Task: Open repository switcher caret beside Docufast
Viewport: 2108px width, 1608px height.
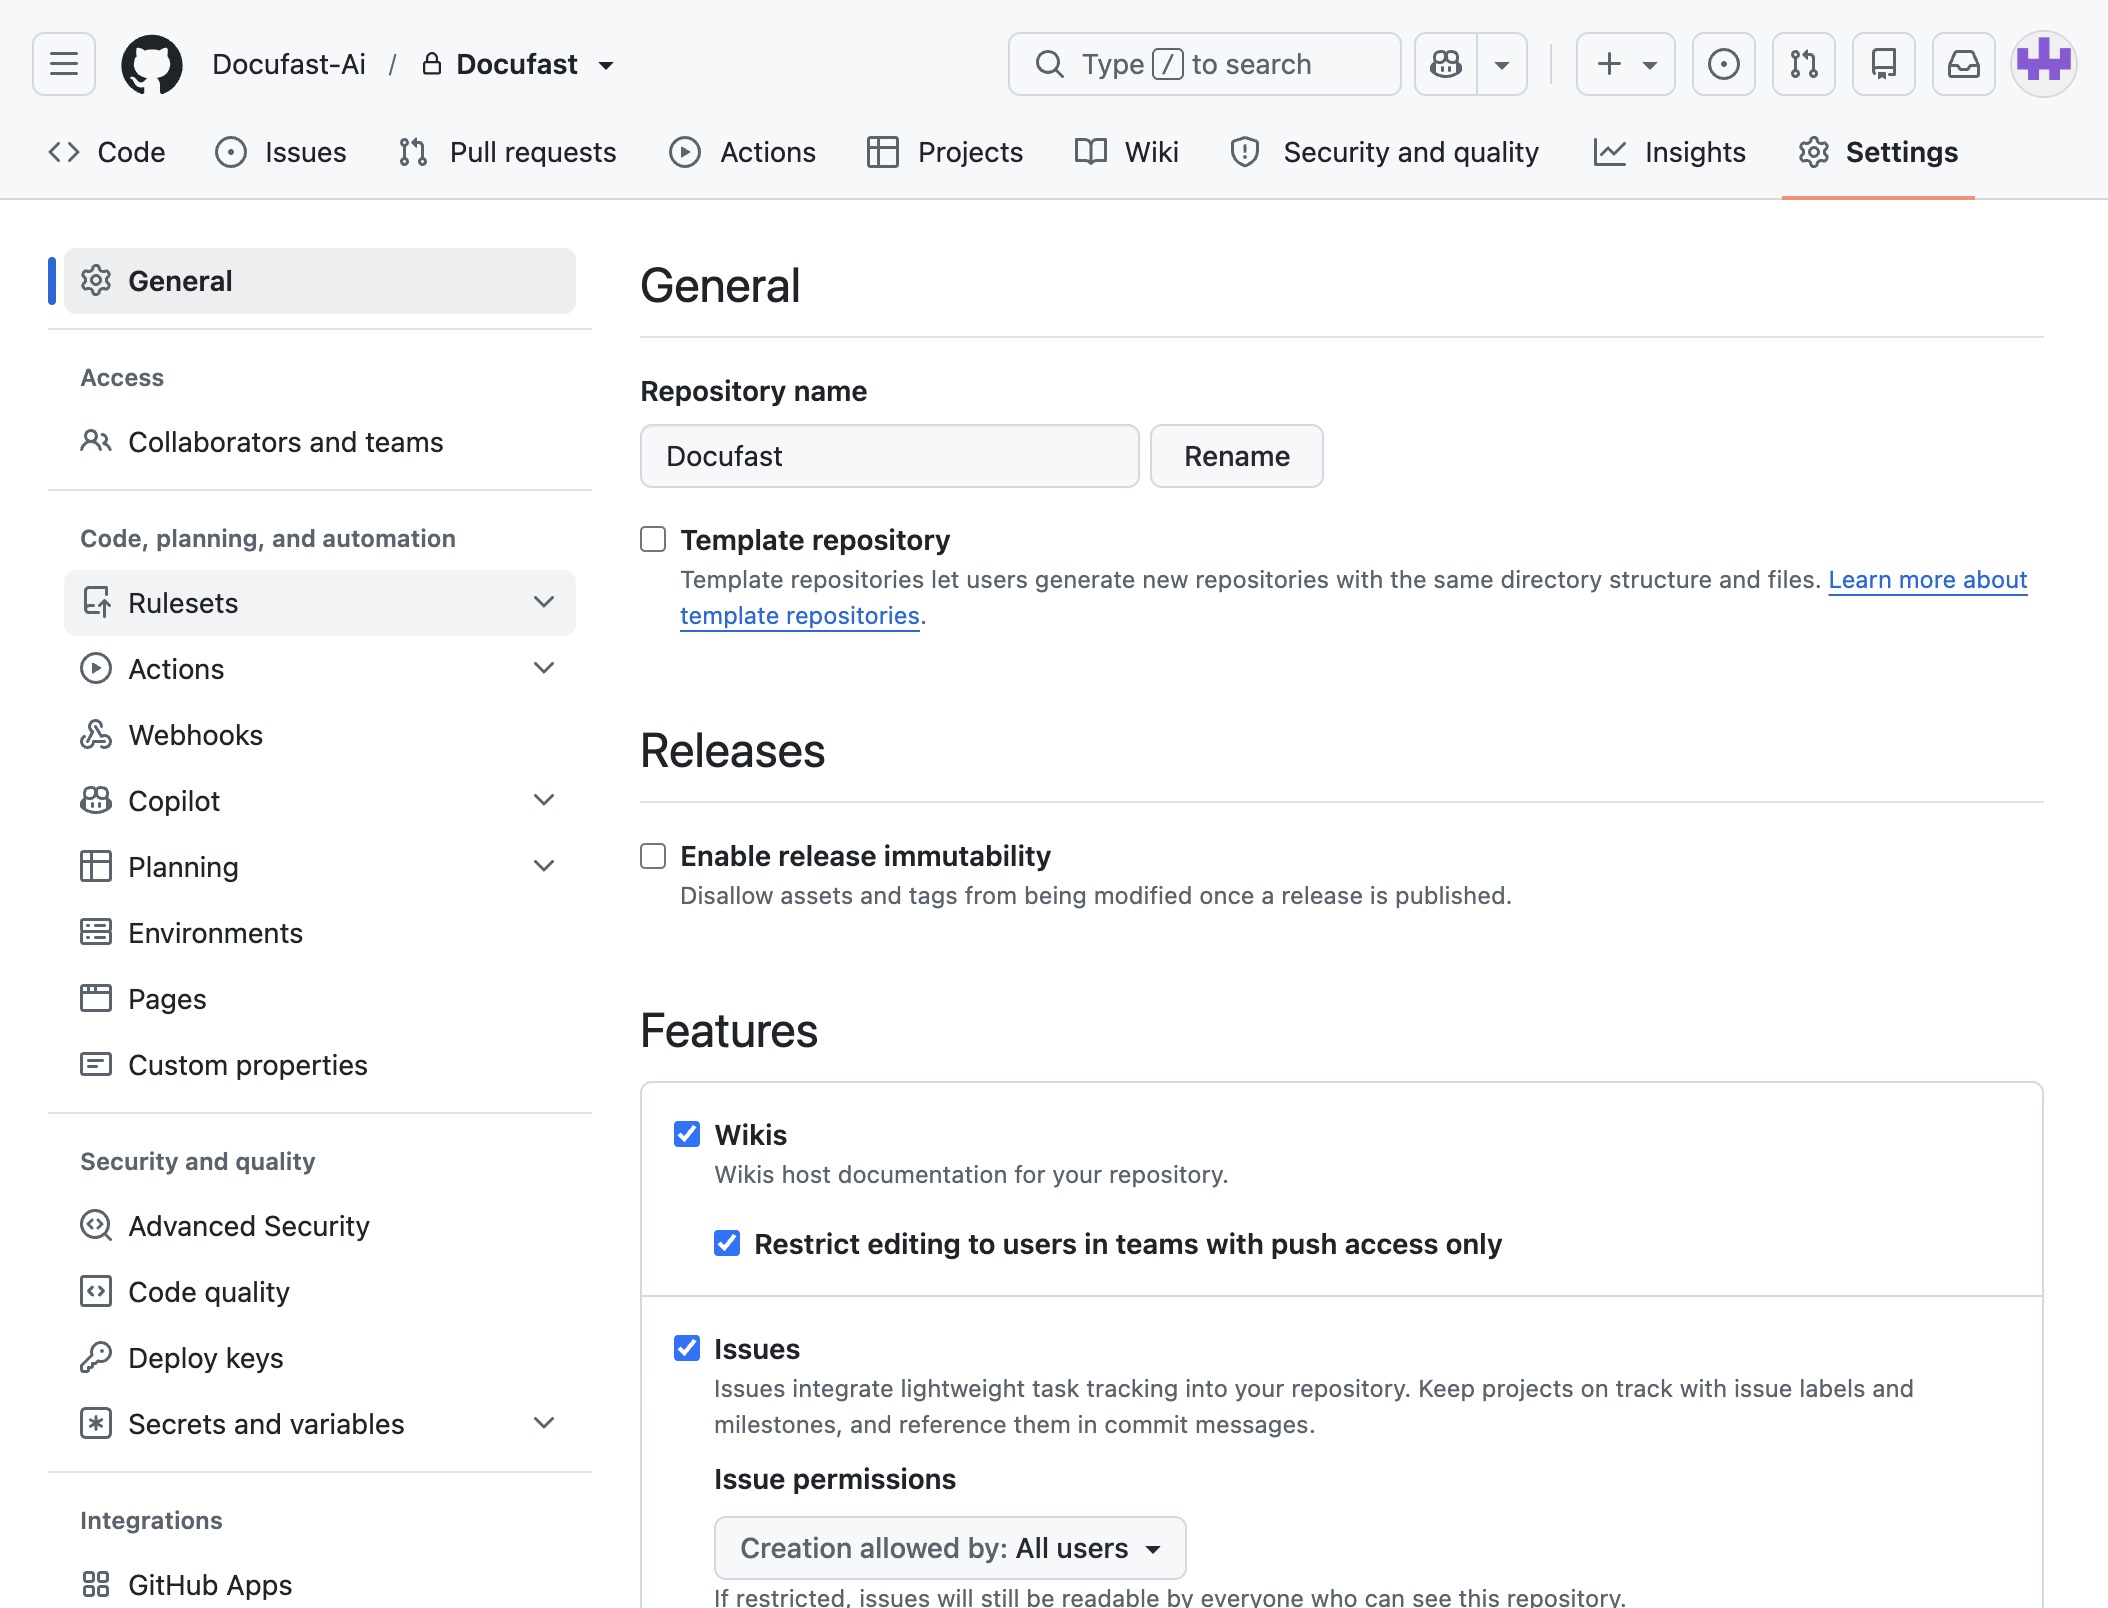Action: pyautogui.click(x=606, y=65)
